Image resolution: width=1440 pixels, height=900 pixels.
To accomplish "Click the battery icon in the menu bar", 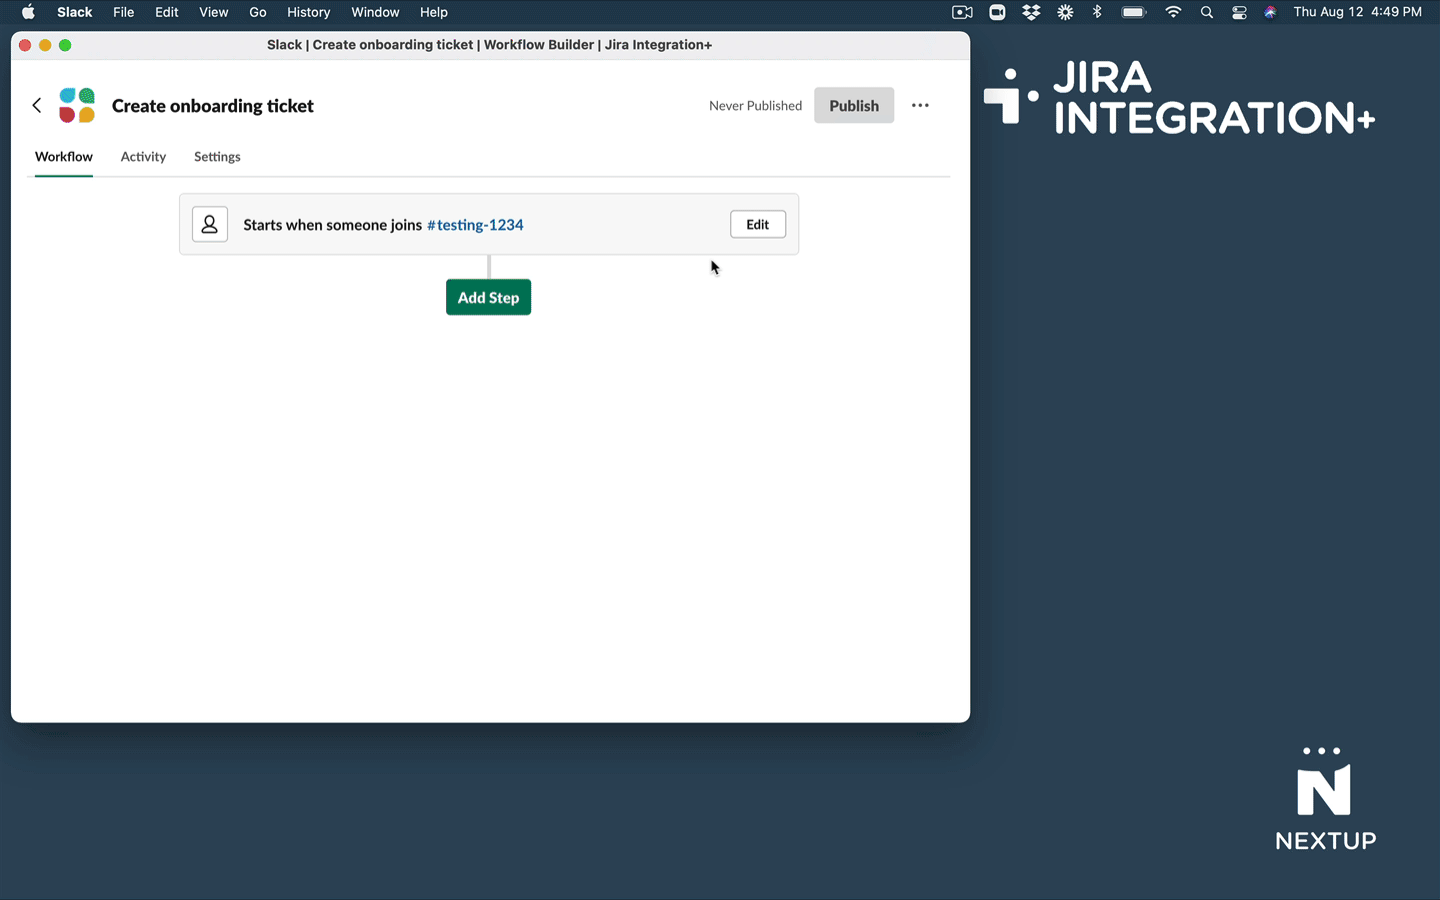I will (1133, 12).
